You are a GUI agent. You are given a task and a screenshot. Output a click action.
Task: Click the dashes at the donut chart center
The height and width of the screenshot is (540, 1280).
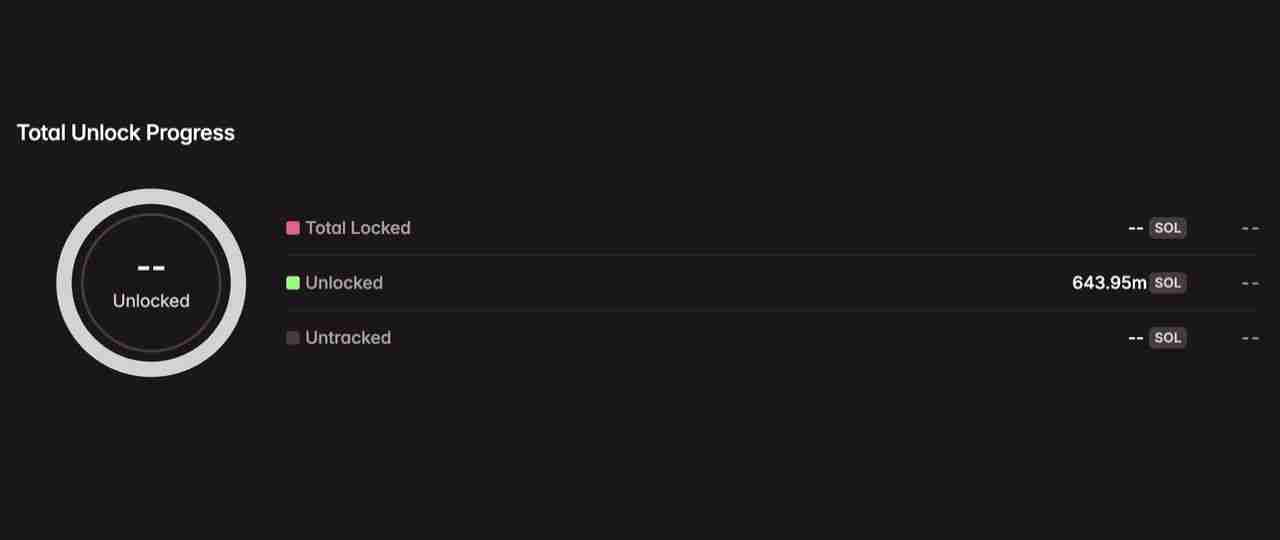tap(151, 268)
